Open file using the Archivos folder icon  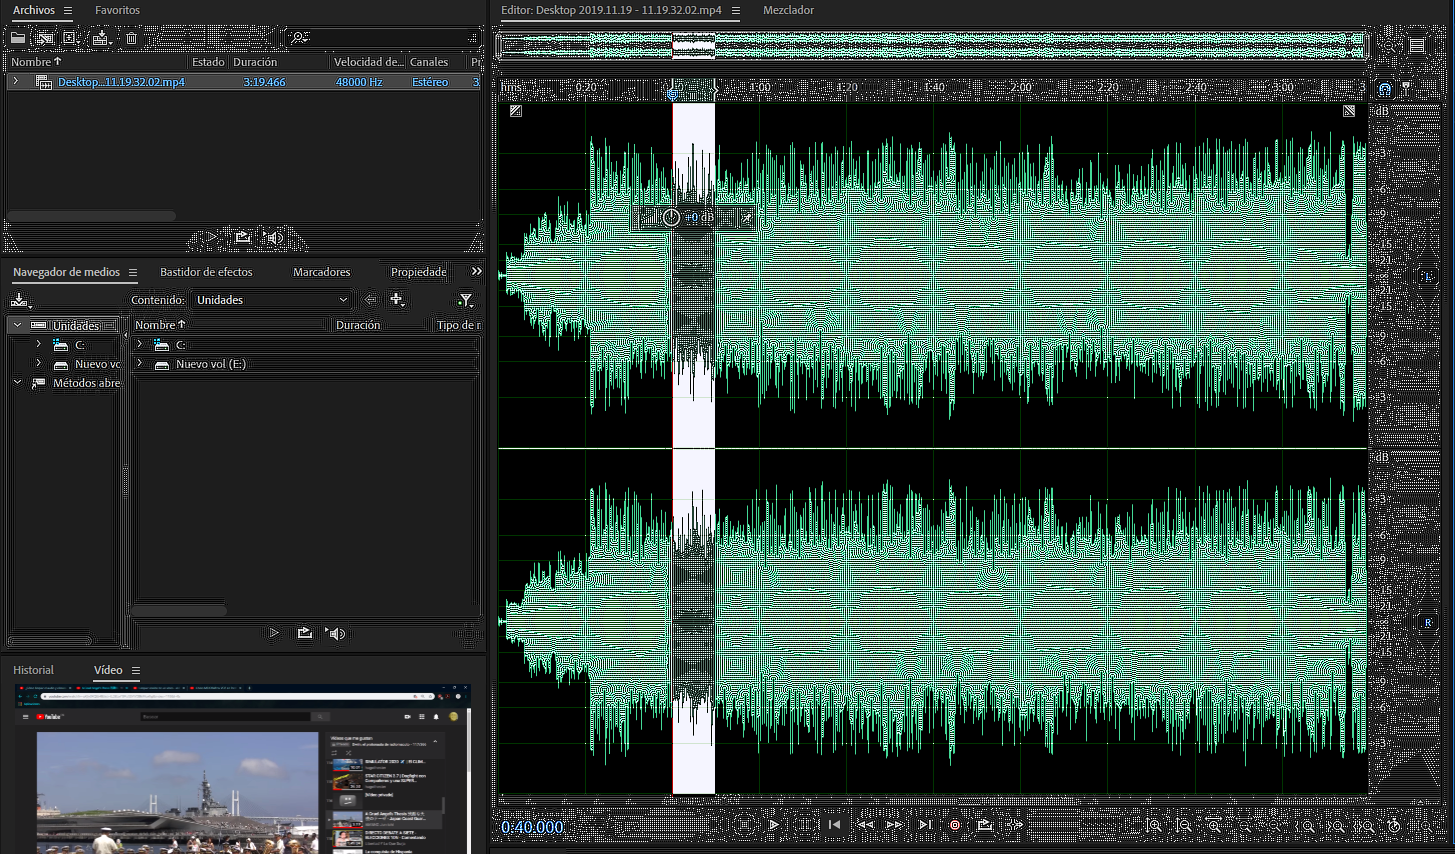[x=18, y=38]
